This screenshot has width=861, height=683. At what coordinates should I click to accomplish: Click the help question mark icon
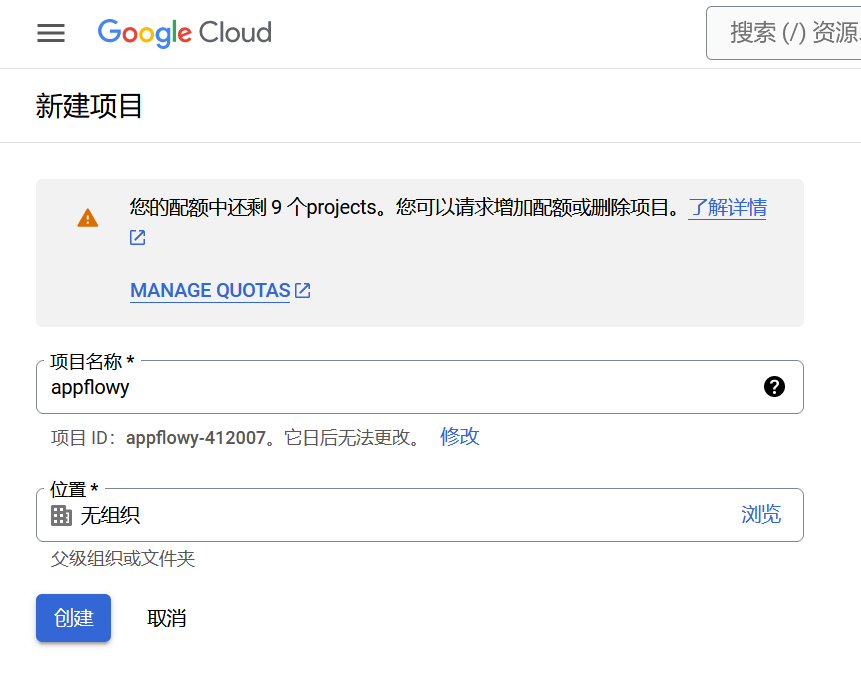(774, 387)
